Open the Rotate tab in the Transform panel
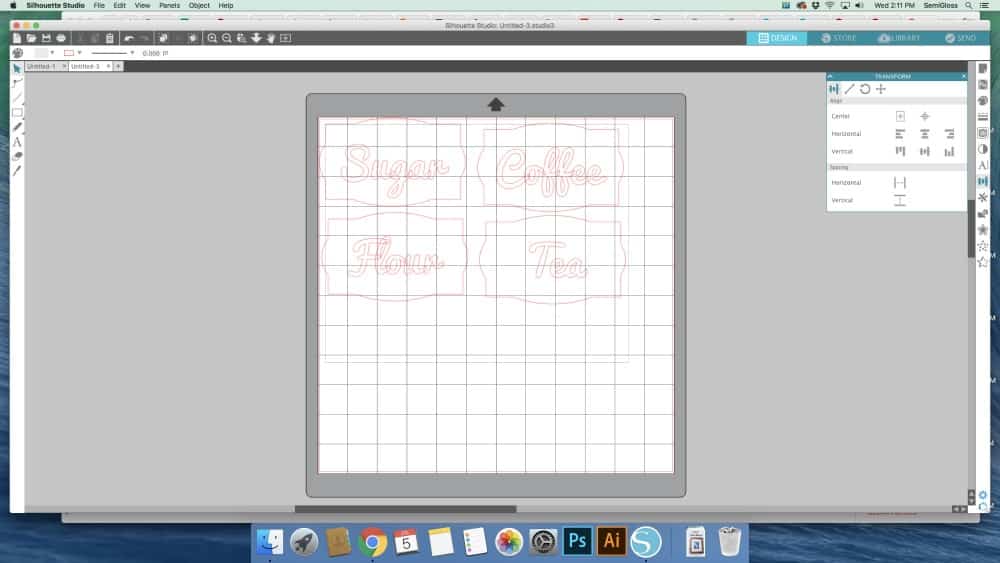1000x563 pixels. (865, 89)
